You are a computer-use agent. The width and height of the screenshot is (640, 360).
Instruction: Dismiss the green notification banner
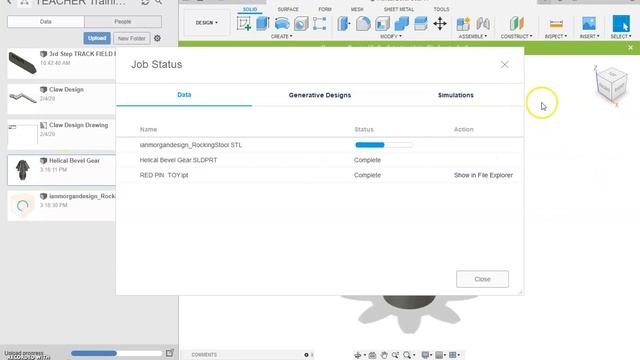tap(631, 48)
